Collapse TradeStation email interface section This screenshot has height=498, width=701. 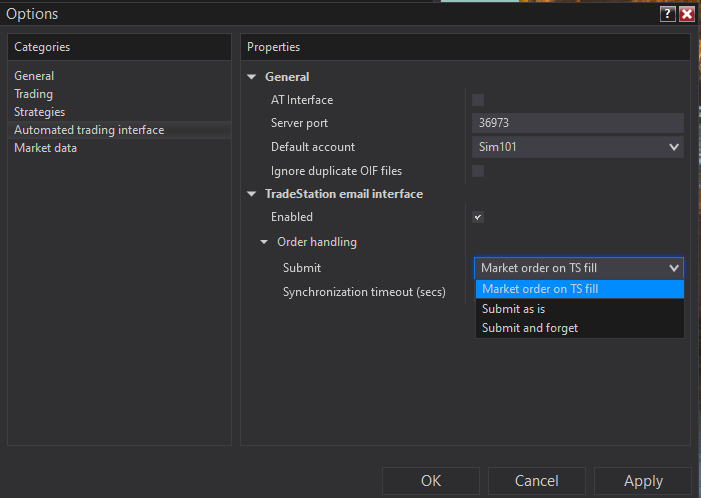(x=251, y=194)
